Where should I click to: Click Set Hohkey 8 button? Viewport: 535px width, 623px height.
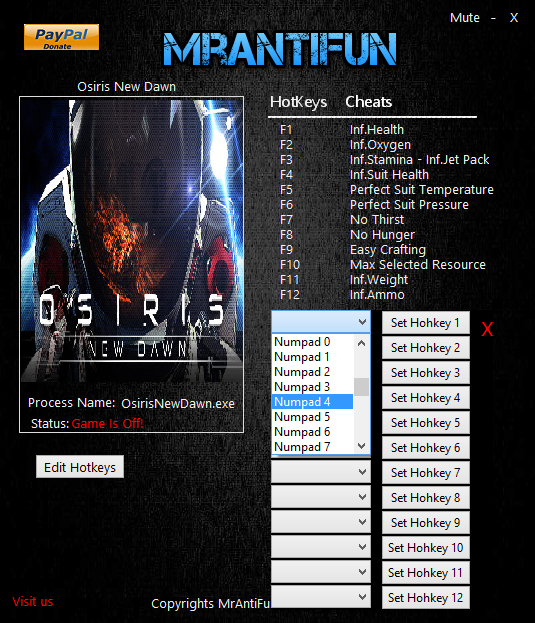[x=425, y=497]
